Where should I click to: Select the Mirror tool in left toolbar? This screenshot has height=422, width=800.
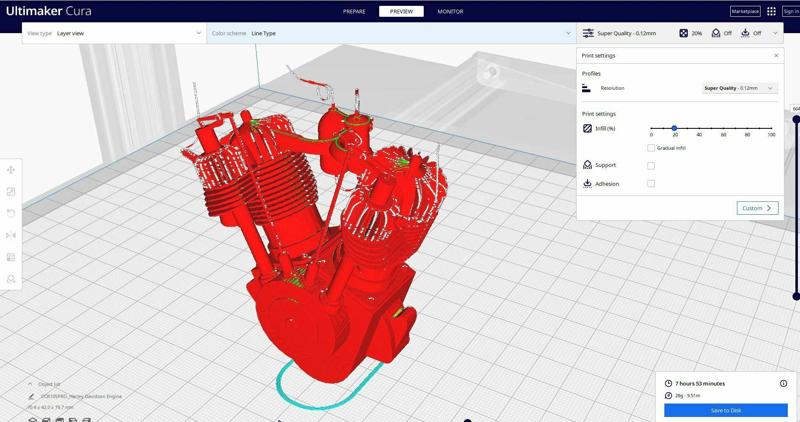point(11,235)
